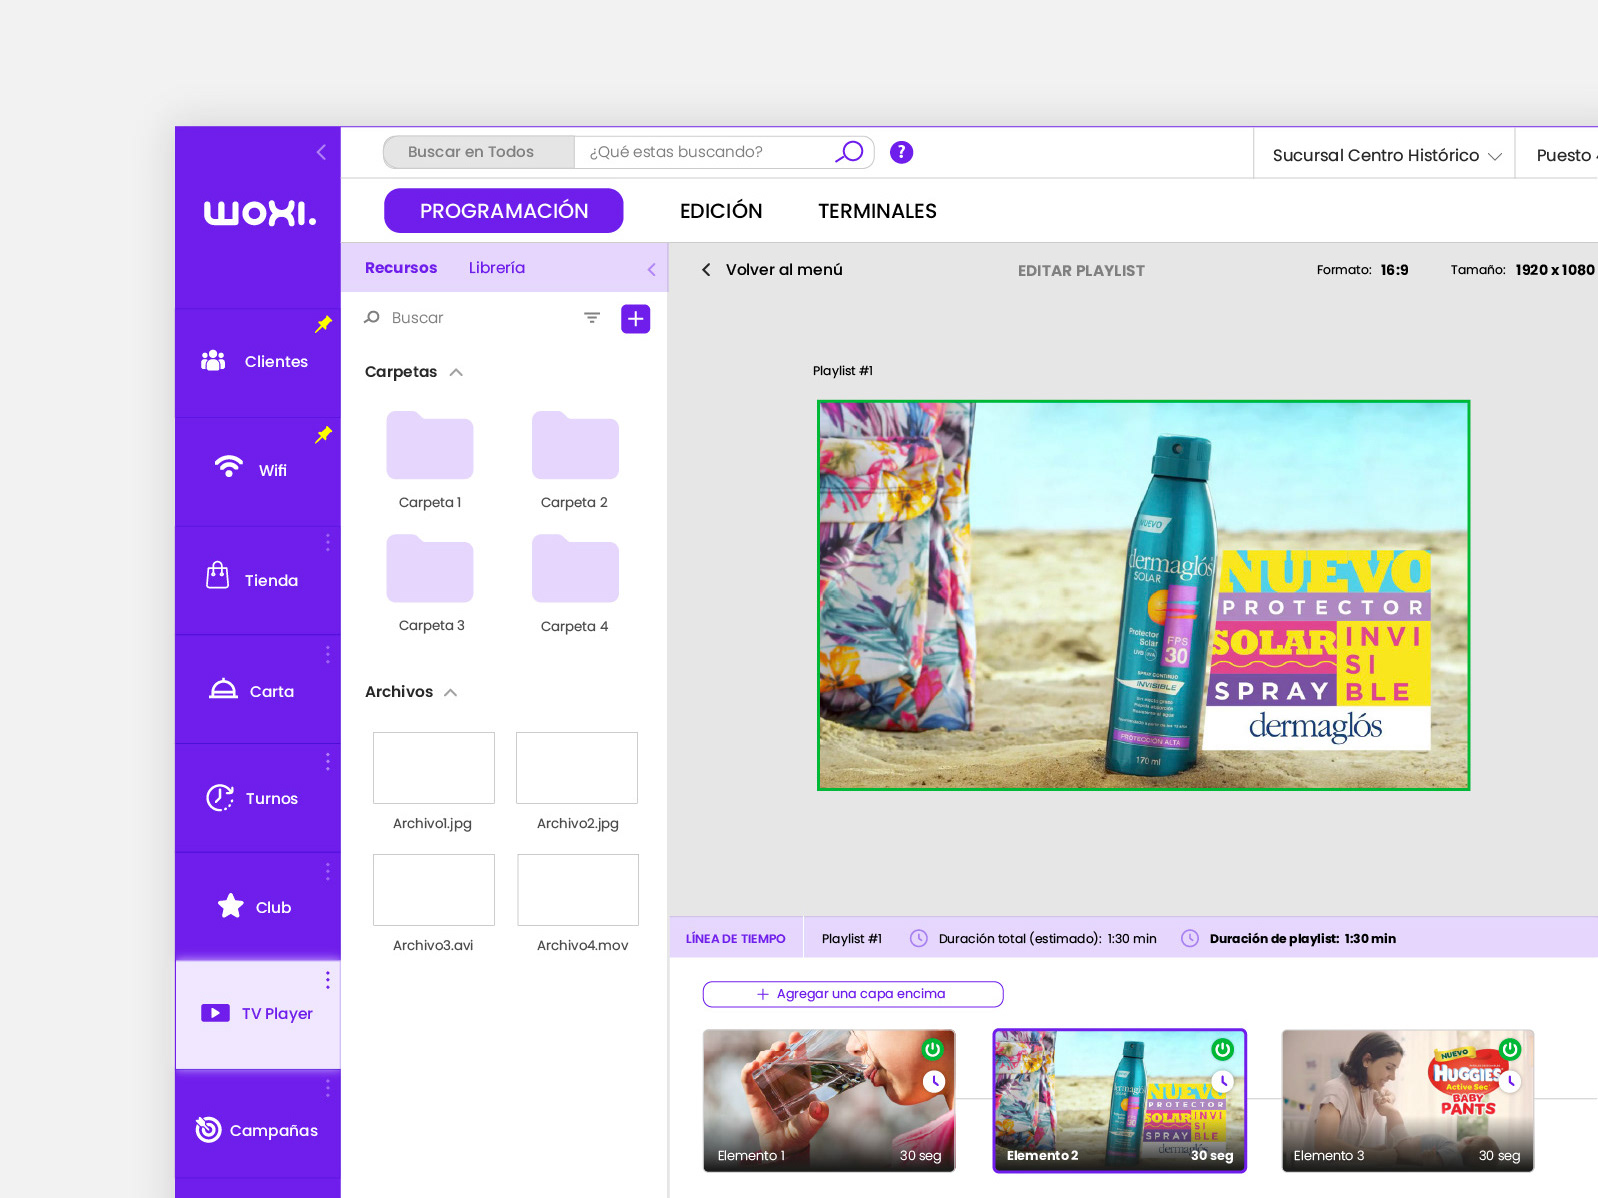Open Wifi section in sidebar
Image resolution: width=1598 pixels, height=1198 pixels.
click(257, 471)
